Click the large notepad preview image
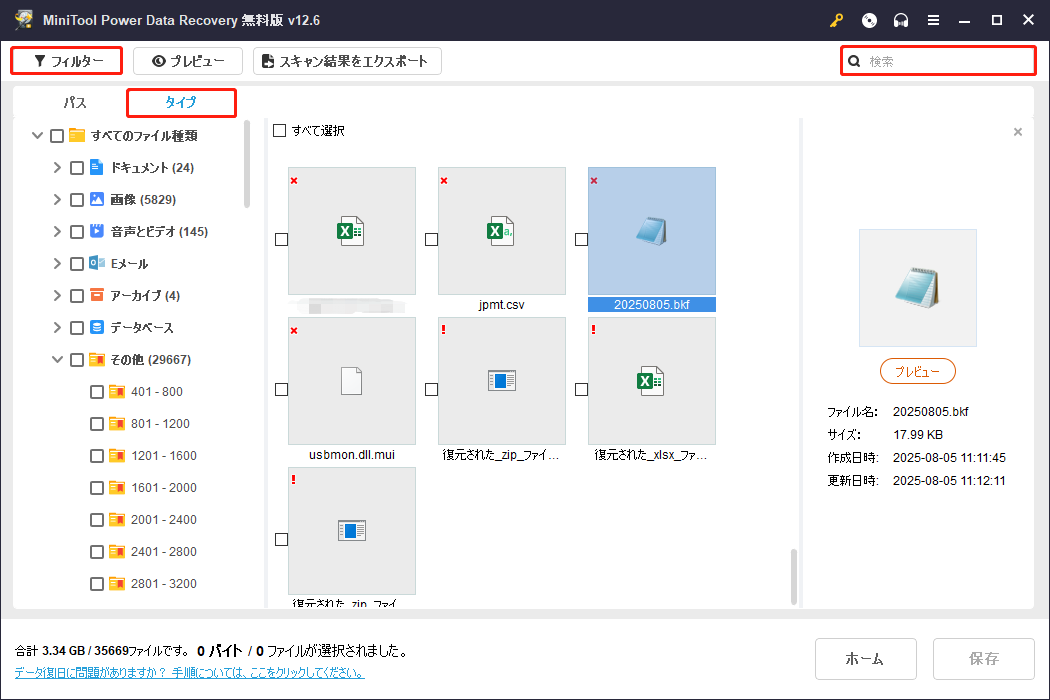Image resolution: width=1050 pixels, height=700 pixels. (917, 288)
